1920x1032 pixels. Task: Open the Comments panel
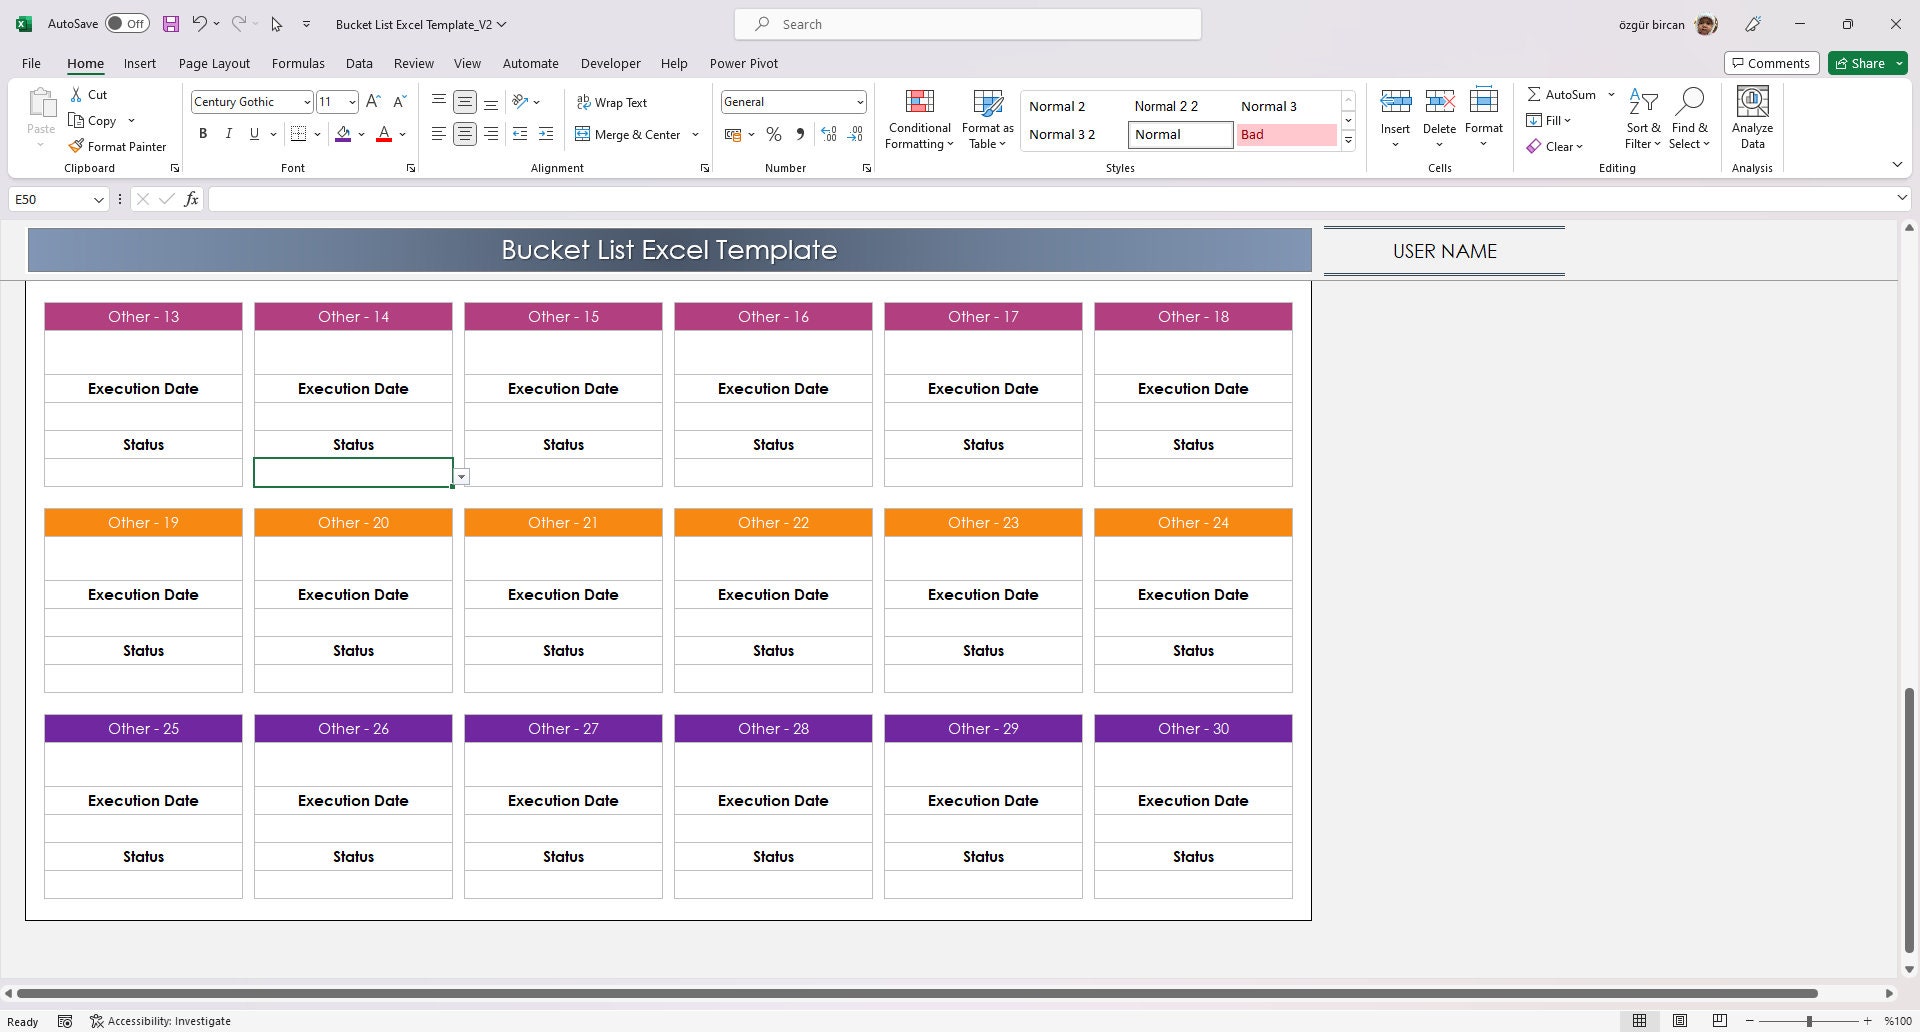(1771, 62)
